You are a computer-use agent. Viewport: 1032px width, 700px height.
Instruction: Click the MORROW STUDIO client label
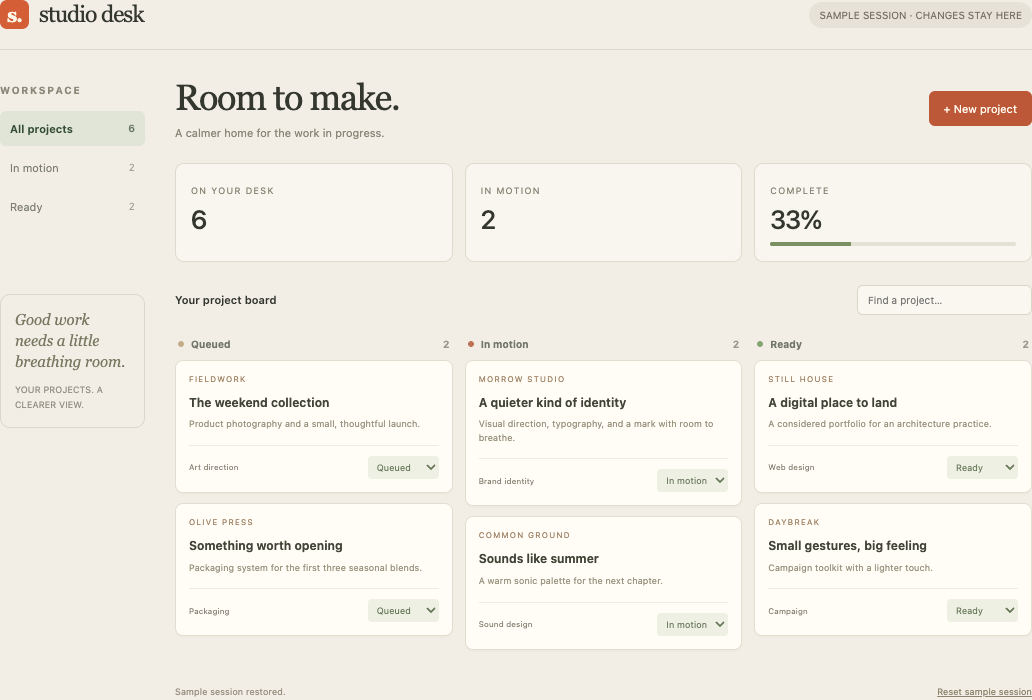pyautogui.click(x=522, y=379)
